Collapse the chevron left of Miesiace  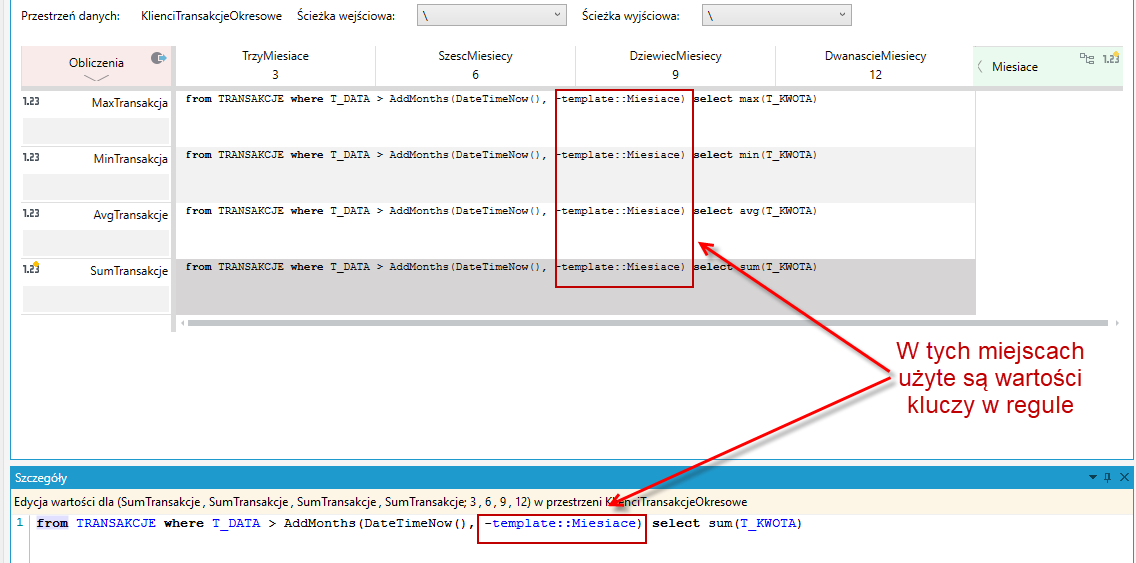tap(980, 67)
